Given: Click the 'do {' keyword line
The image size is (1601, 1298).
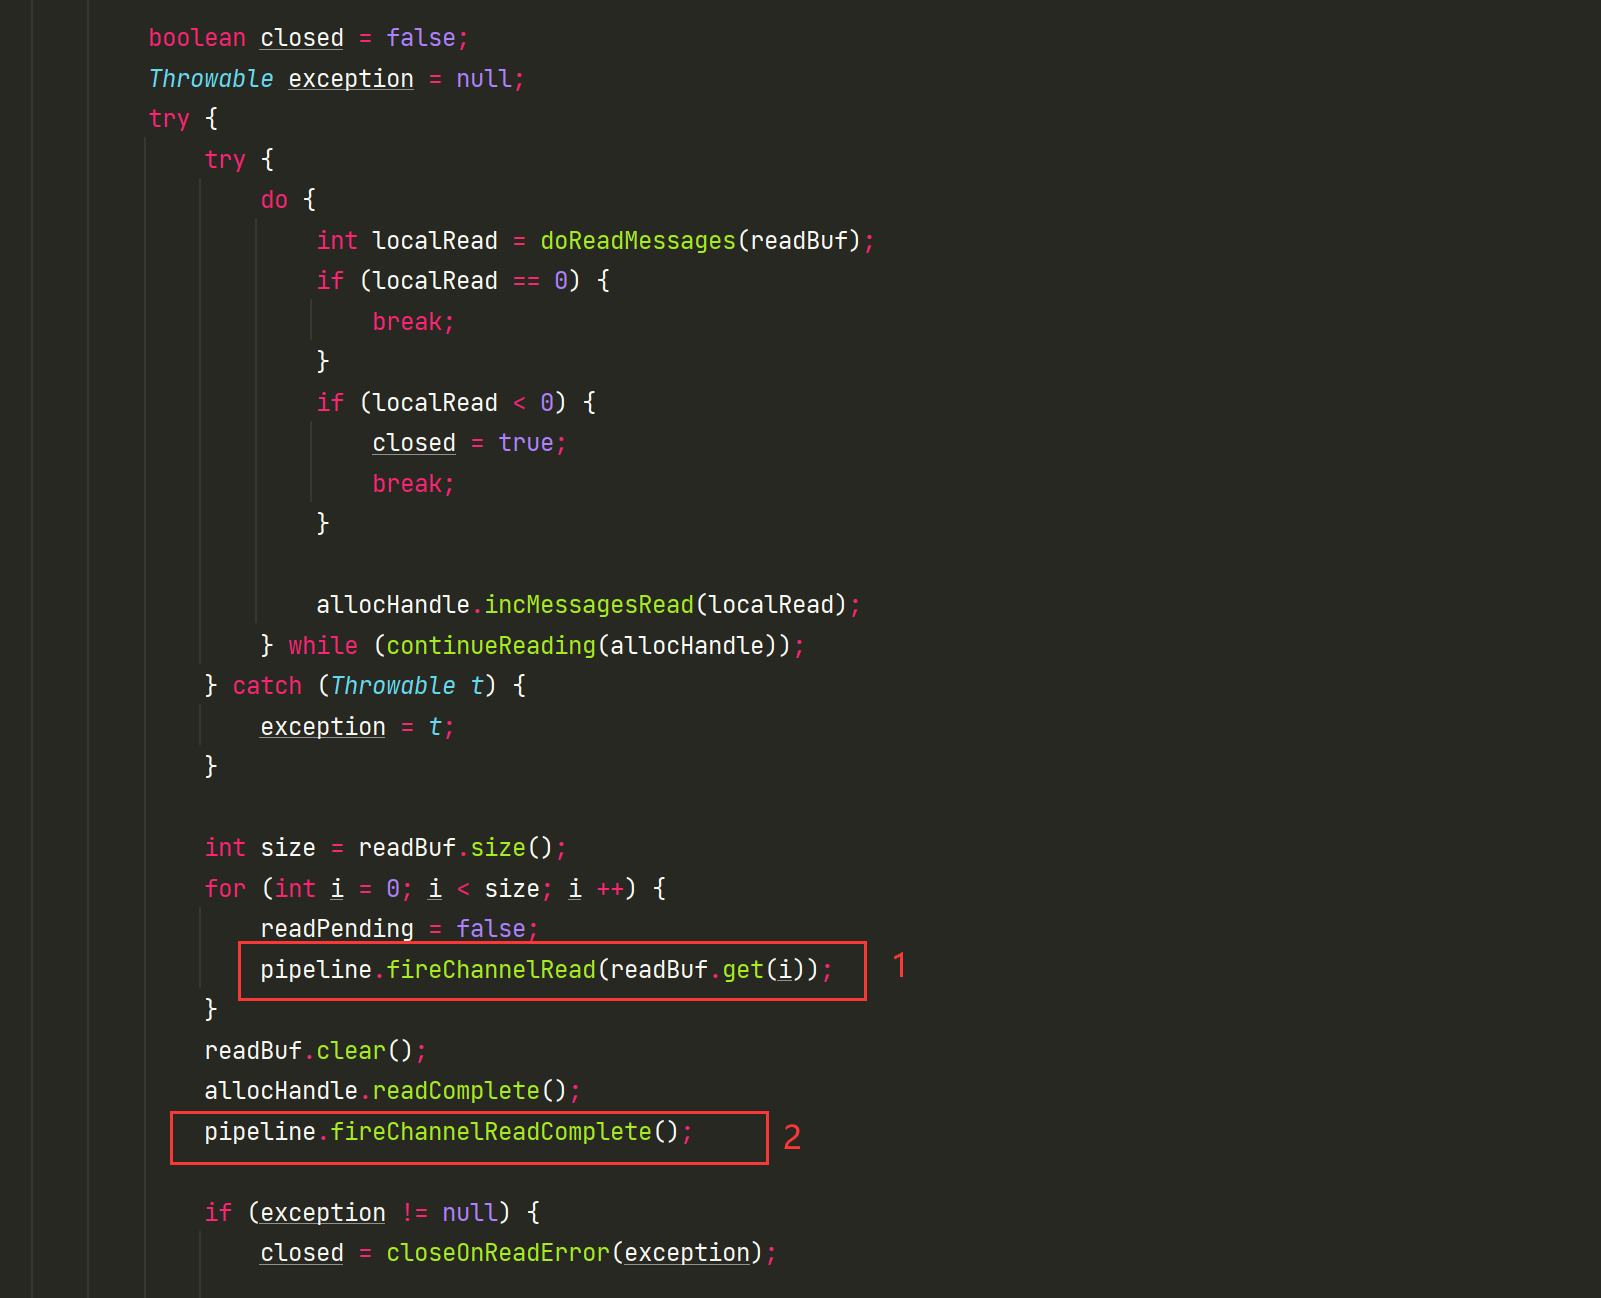Looking at the screenshot, I should pyautogui.click(x=288, y=200).
